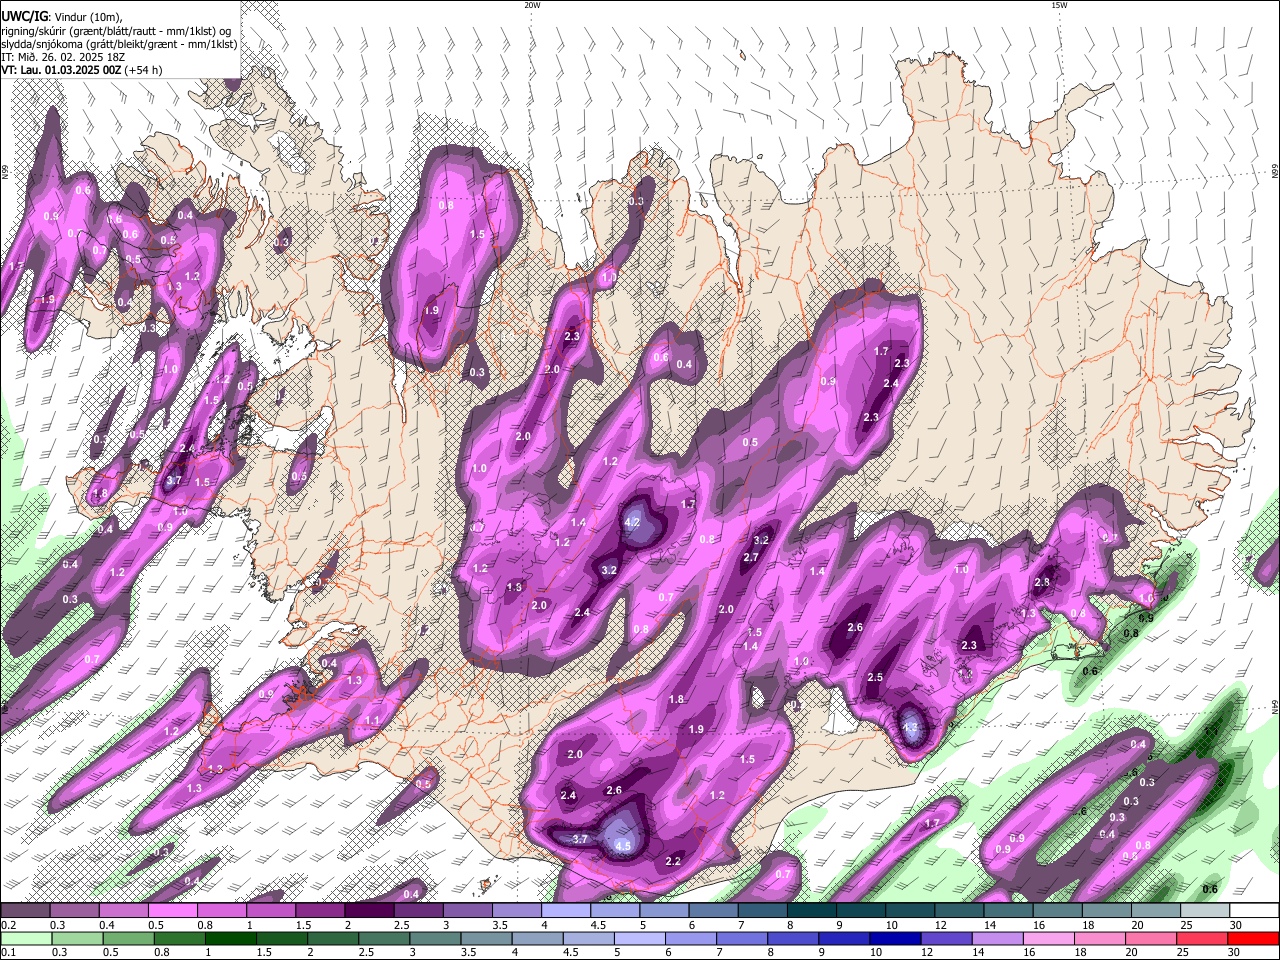
Task: Select the 3.5 swatch in the lower rain legend row
Action: [486, 938]
